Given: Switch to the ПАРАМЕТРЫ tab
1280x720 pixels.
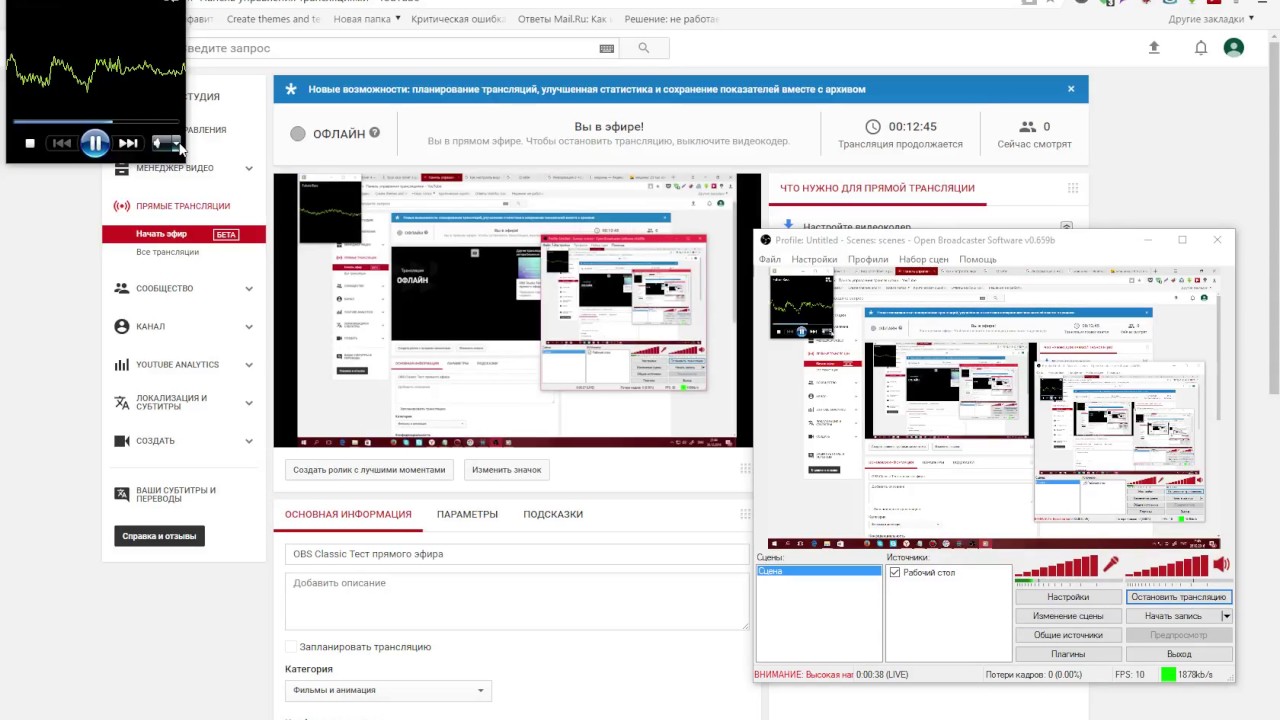Looking at the screenshot, I should (x=467, y=514).
